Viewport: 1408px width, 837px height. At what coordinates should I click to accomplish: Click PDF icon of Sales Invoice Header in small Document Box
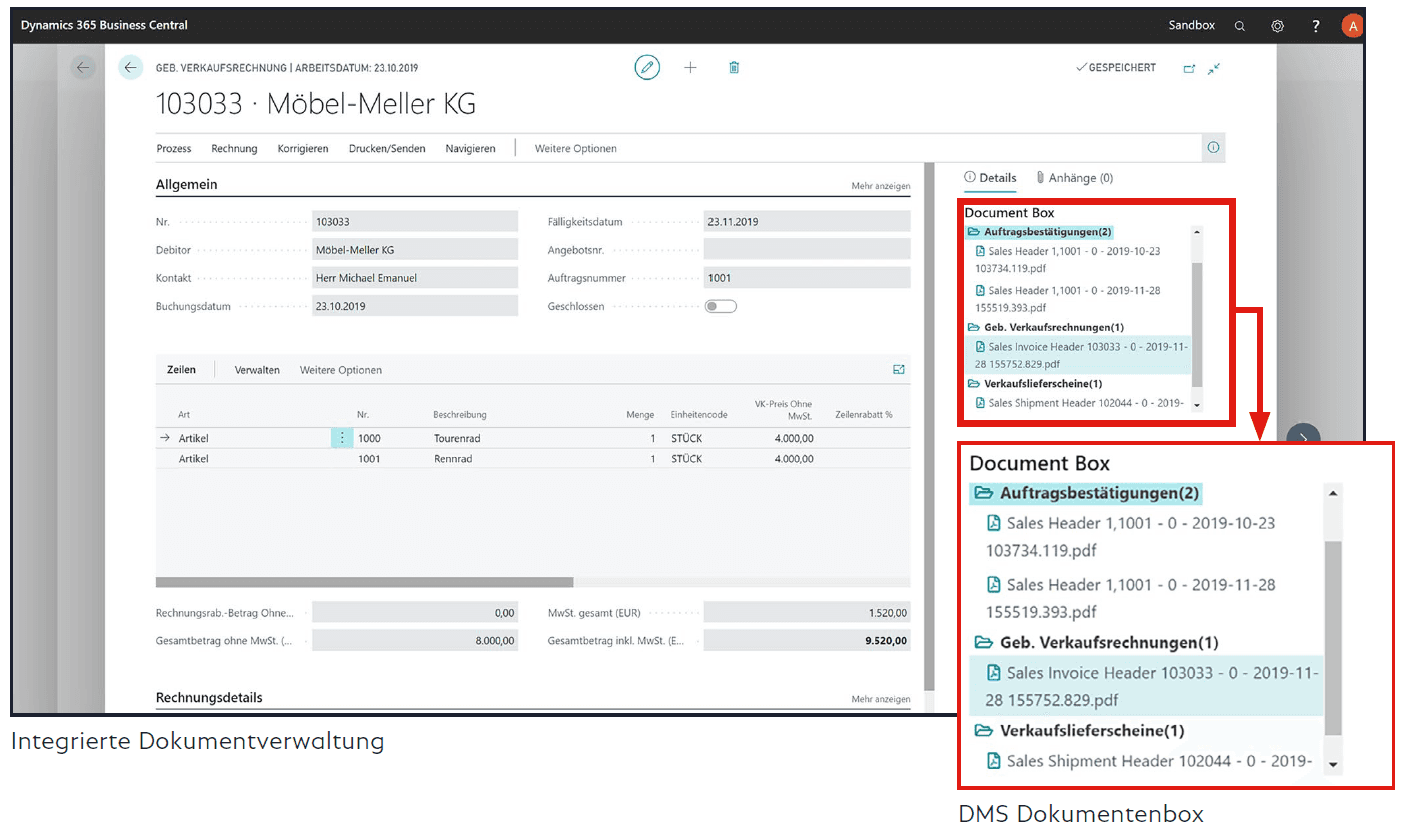click(x=981, y=347)
